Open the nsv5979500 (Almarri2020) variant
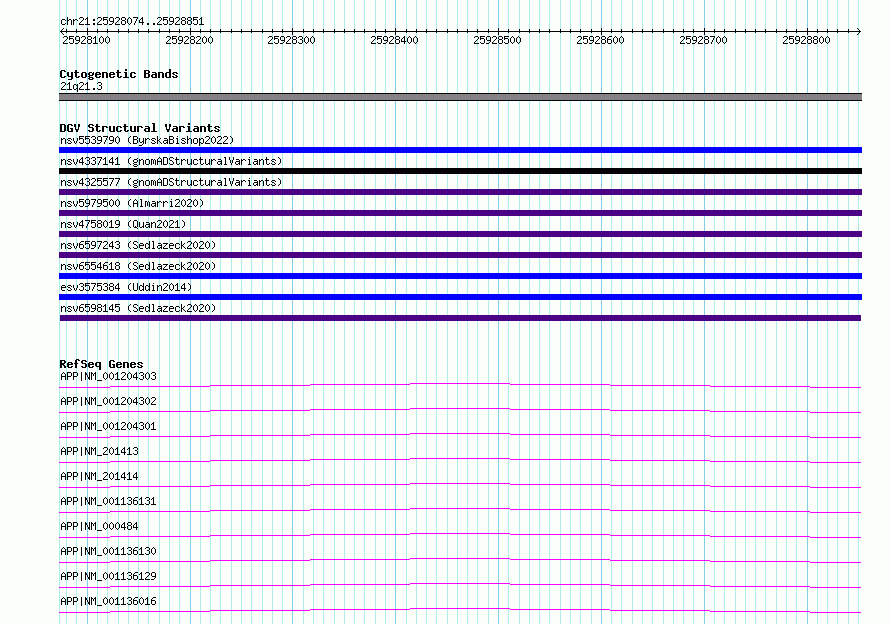 click(132, 203)
